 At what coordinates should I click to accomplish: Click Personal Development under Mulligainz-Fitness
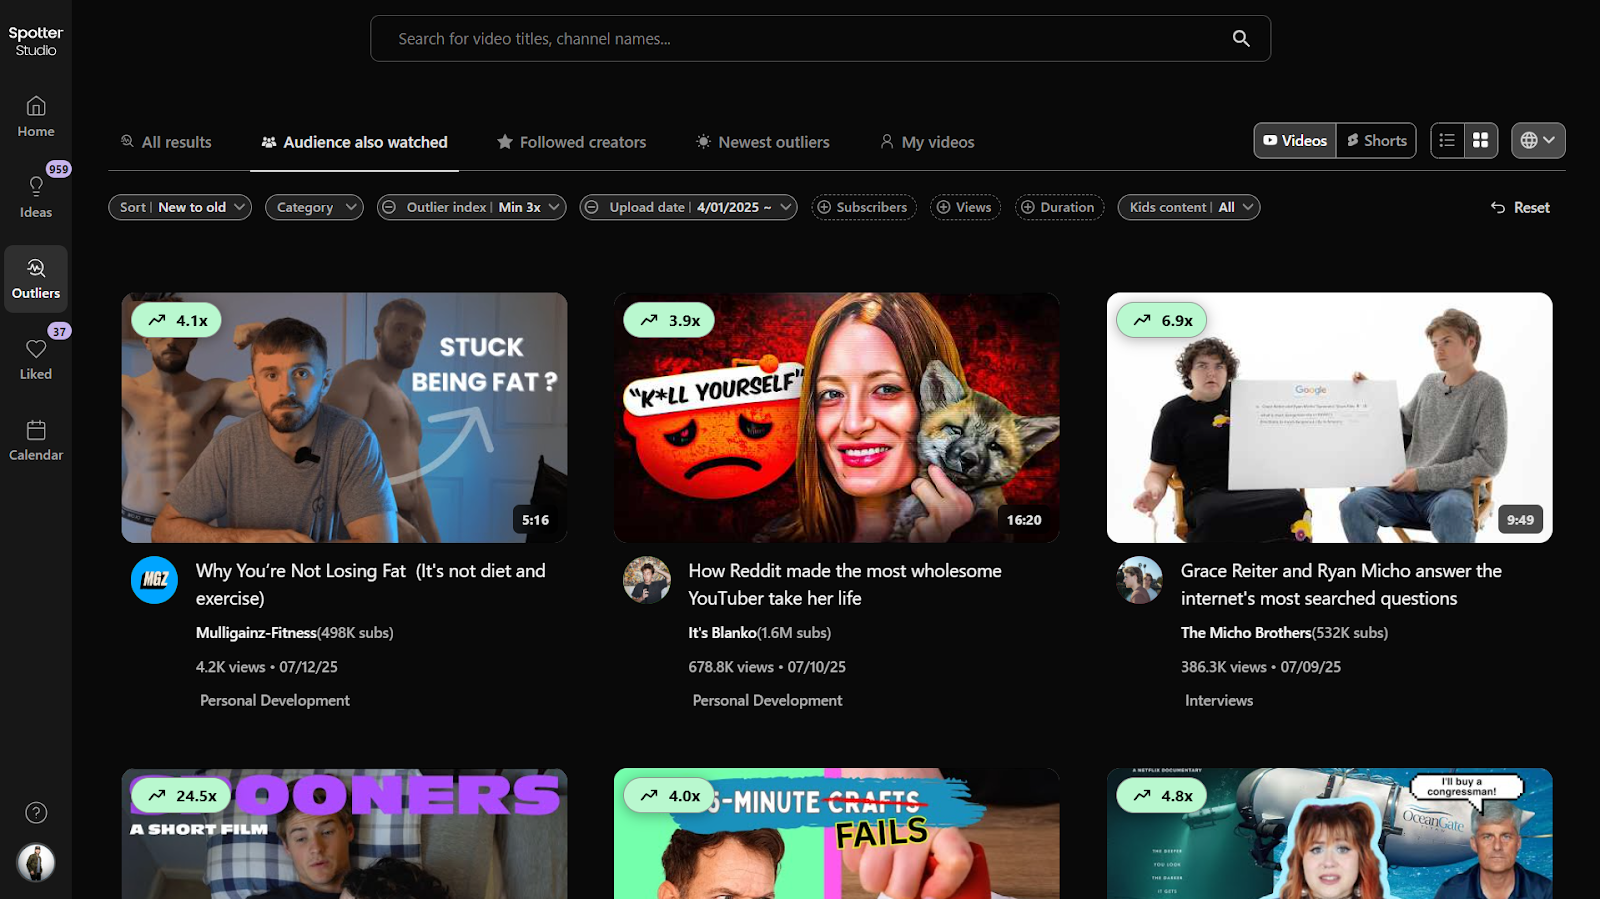pyautogui.click(x=275, y=700)
